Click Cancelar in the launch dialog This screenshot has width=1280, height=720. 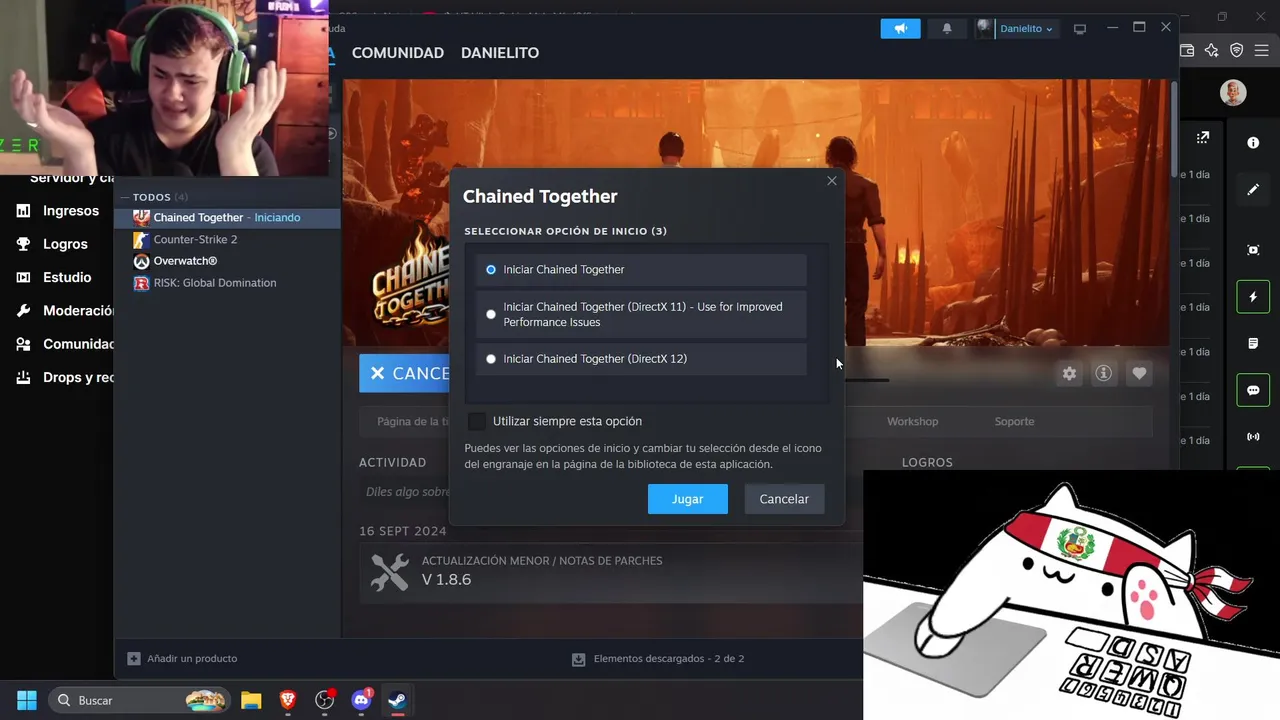784,499
